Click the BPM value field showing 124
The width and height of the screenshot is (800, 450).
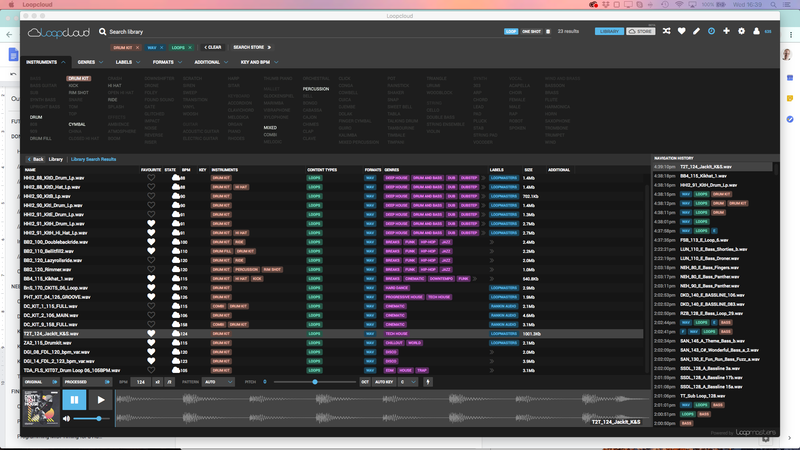(141, 382)
